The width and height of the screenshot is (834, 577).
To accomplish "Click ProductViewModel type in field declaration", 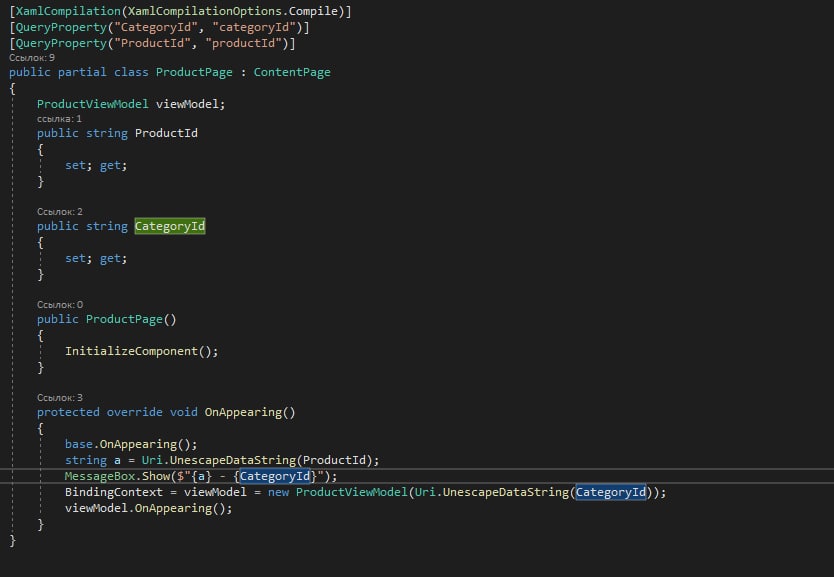I will [93, 104].
